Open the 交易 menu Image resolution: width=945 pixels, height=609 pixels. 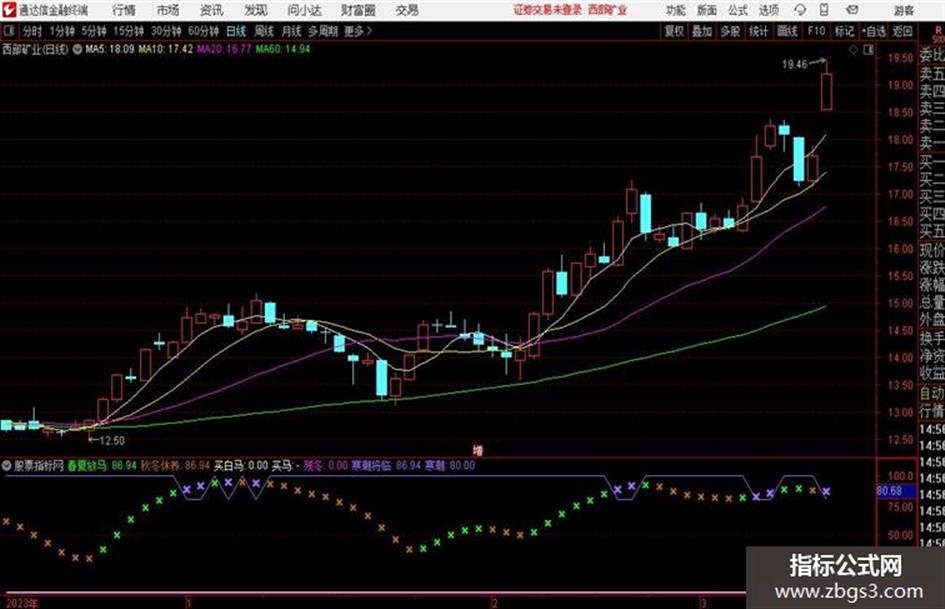tap(407, 10)
